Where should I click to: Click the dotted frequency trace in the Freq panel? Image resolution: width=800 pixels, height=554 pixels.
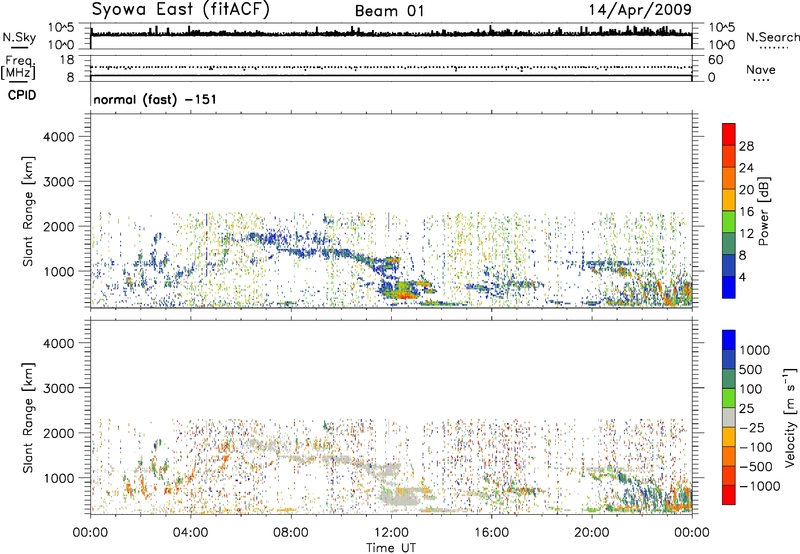(391, 67)
